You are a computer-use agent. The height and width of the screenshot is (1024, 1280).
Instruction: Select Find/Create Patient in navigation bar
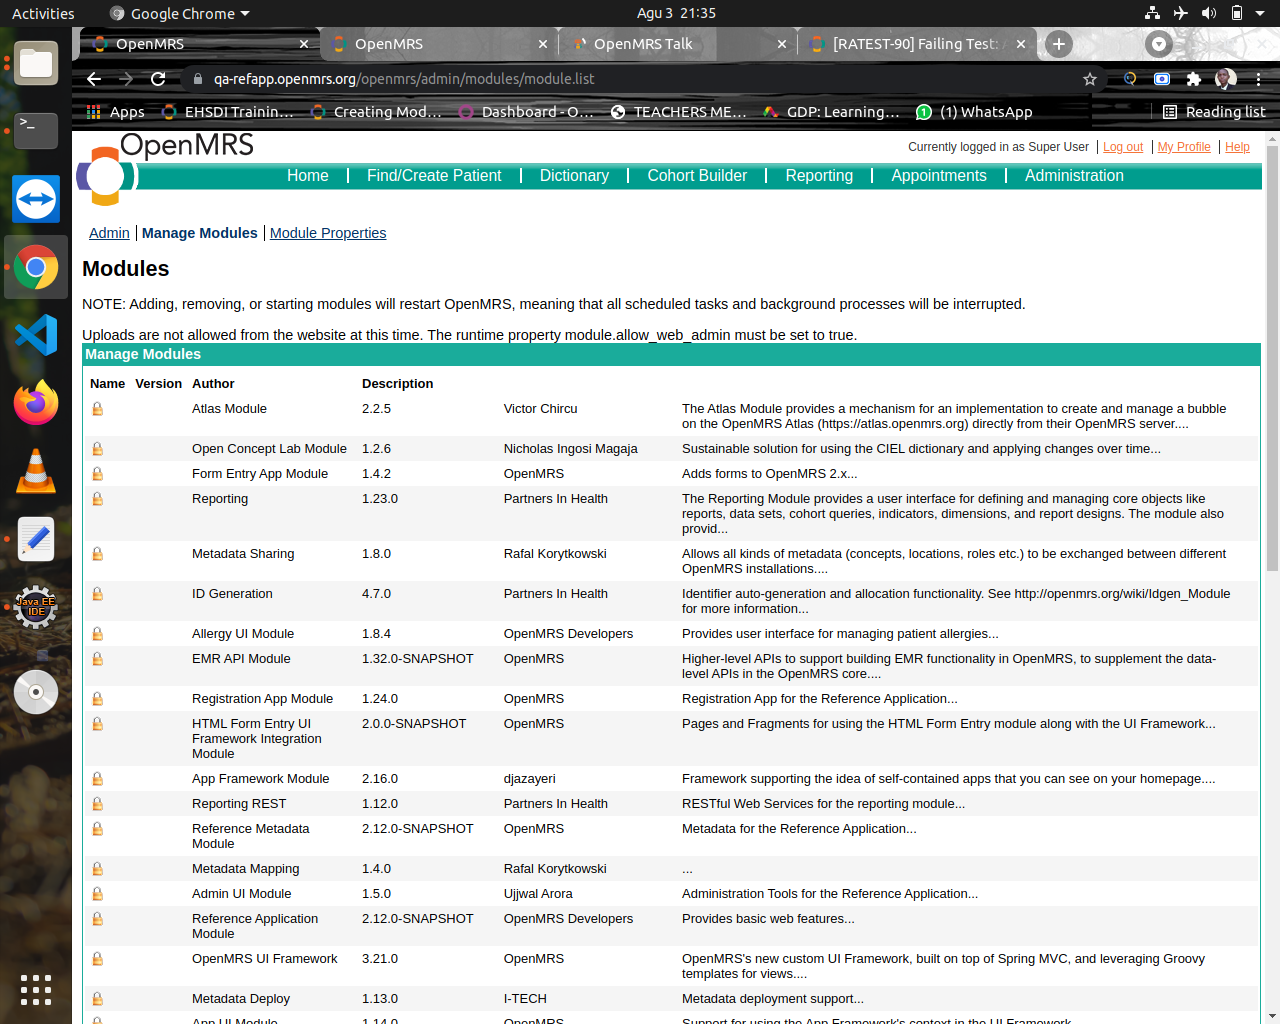[x=434, y=176]
